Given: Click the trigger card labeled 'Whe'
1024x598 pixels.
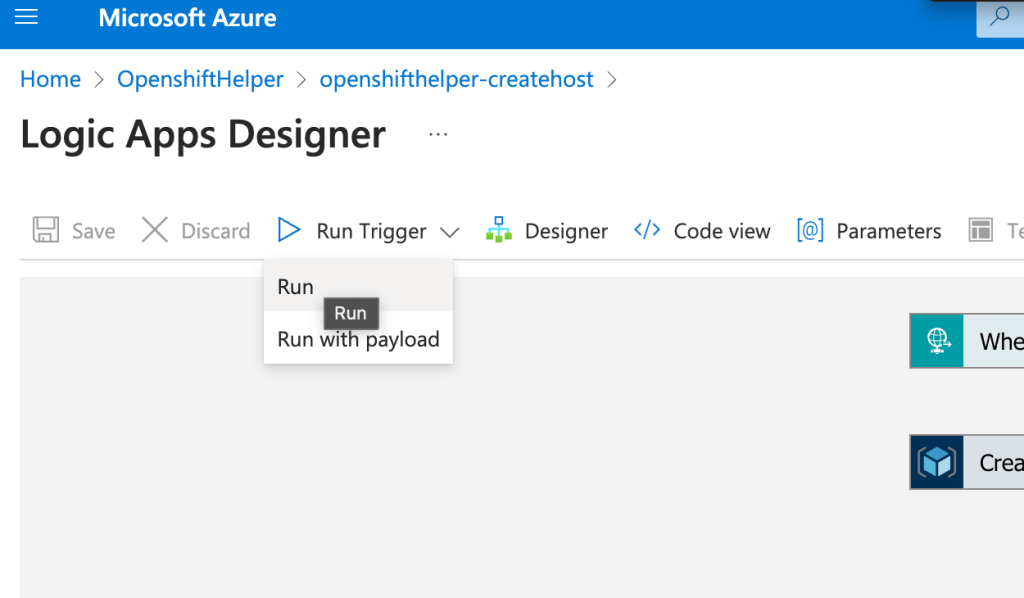Looking at the screenshot, I should click(x=967, y=341).
